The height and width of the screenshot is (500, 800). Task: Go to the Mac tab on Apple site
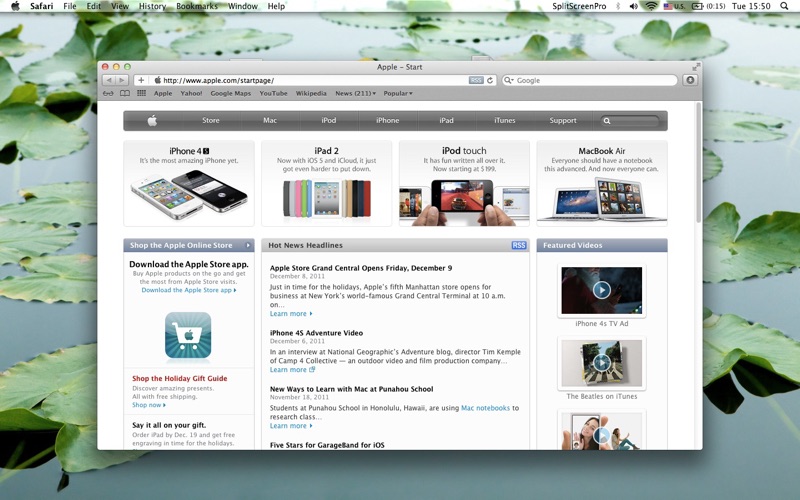[x=270, y=120]
